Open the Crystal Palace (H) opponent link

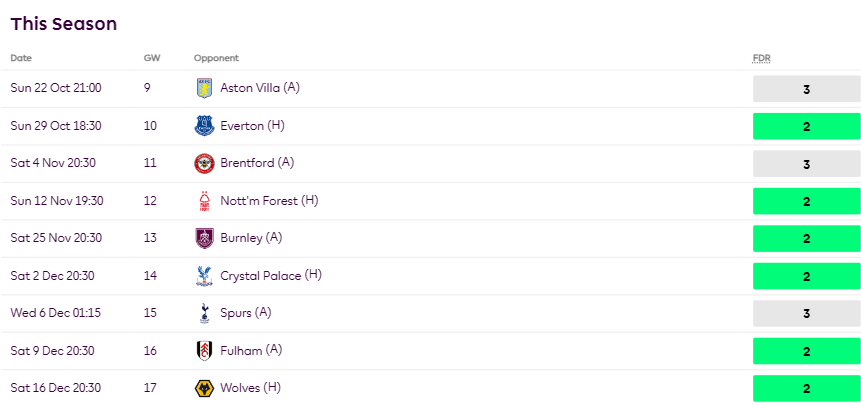click(270, 276)
